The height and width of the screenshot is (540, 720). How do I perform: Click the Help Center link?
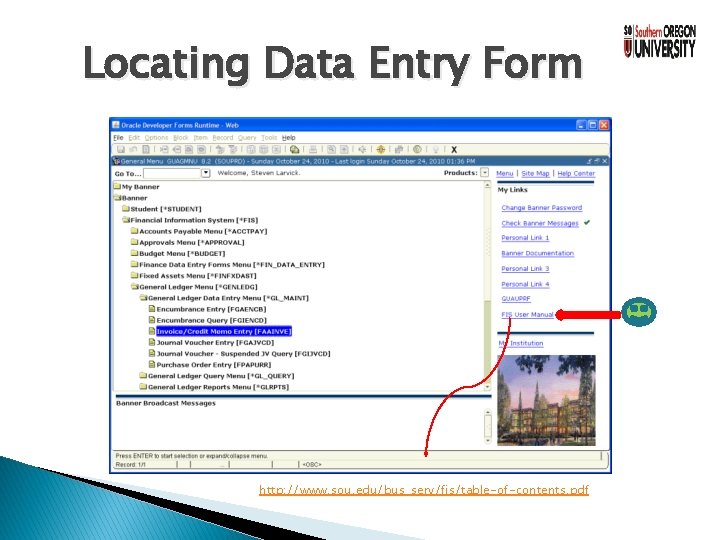coord(576,173)
